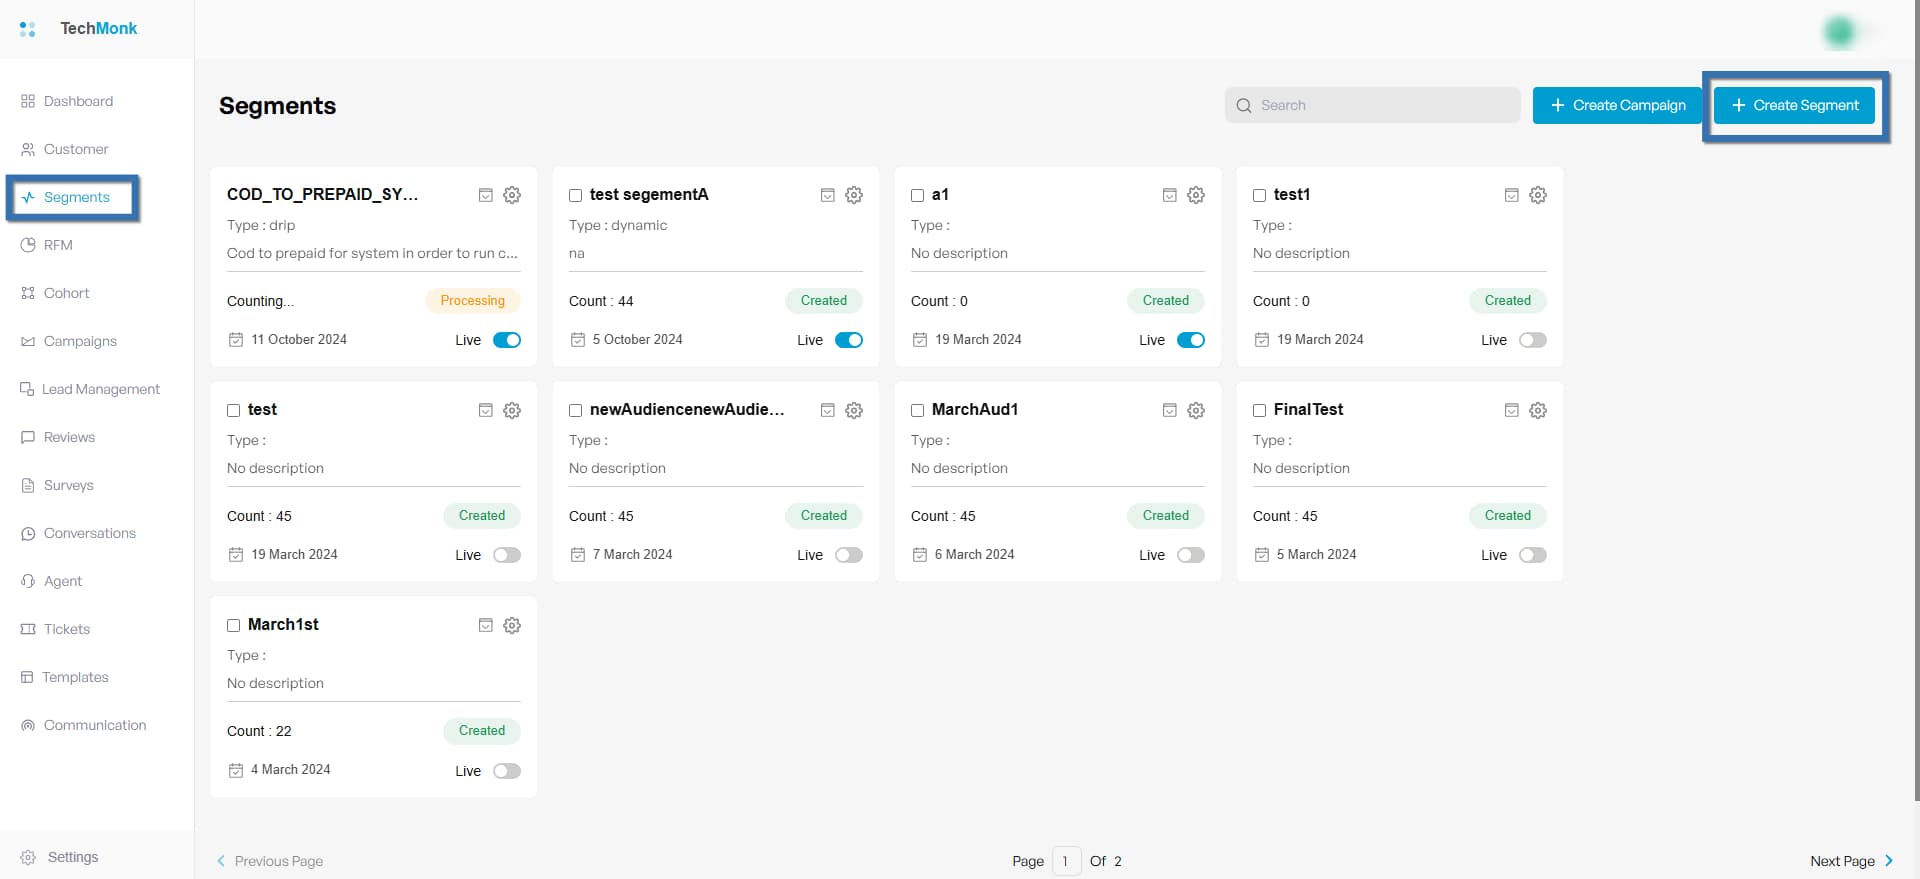
Task: Tick the FinalTest checkbox
Action: [1260, 410]
